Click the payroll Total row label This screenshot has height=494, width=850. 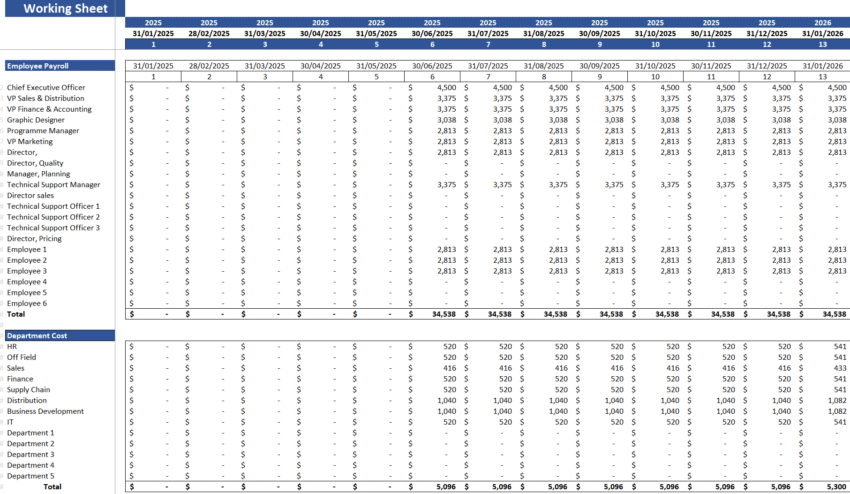tap(16, 314)
